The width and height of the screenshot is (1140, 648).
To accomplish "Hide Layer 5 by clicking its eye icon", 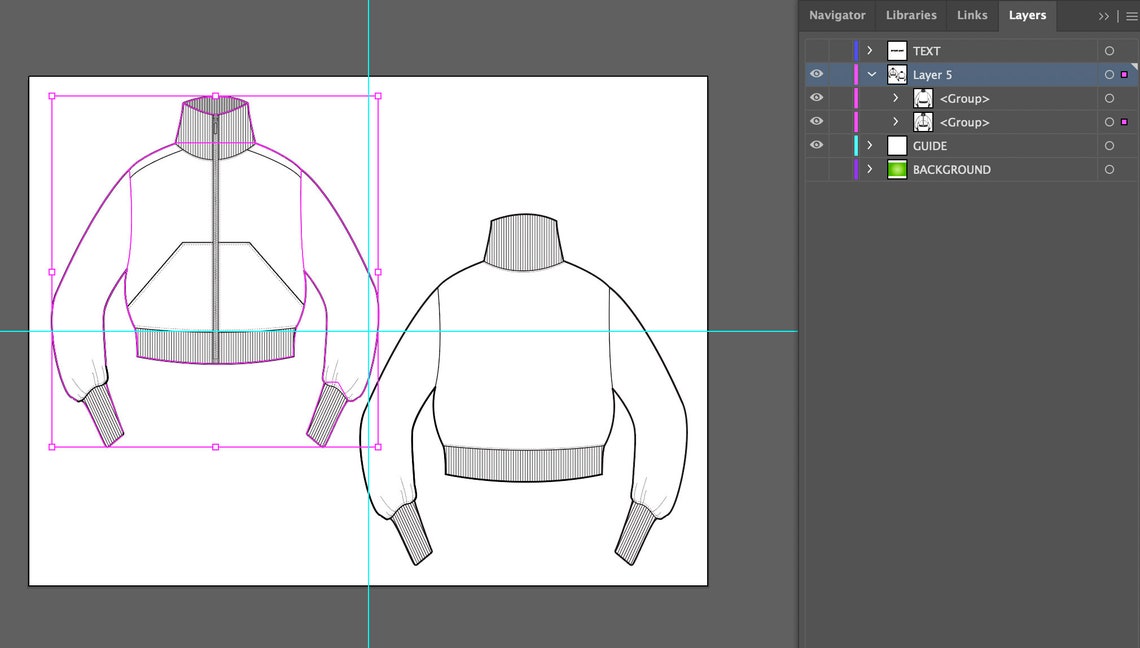I will pos(816,74).
